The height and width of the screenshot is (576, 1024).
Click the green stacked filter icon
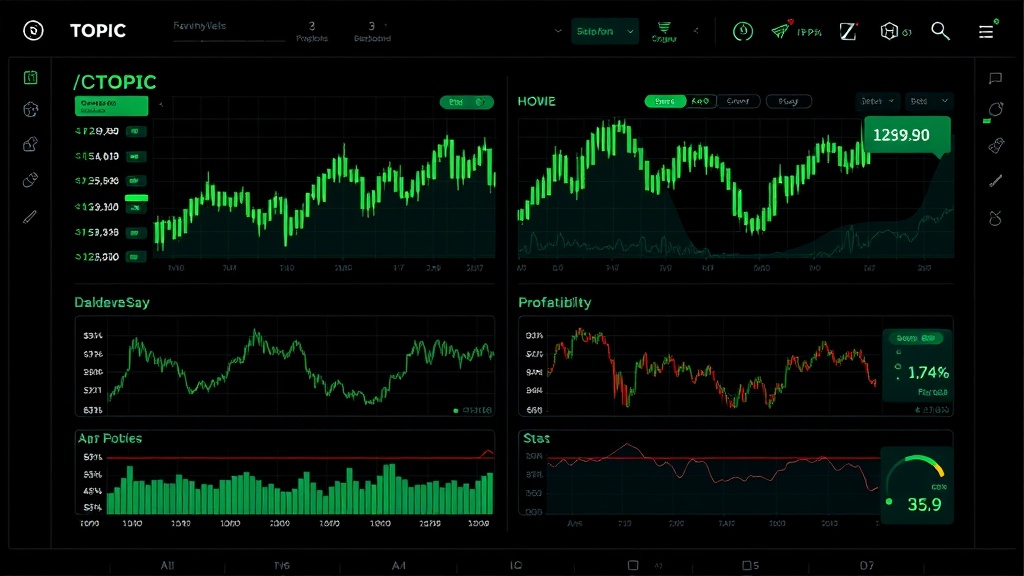point(664,27)
